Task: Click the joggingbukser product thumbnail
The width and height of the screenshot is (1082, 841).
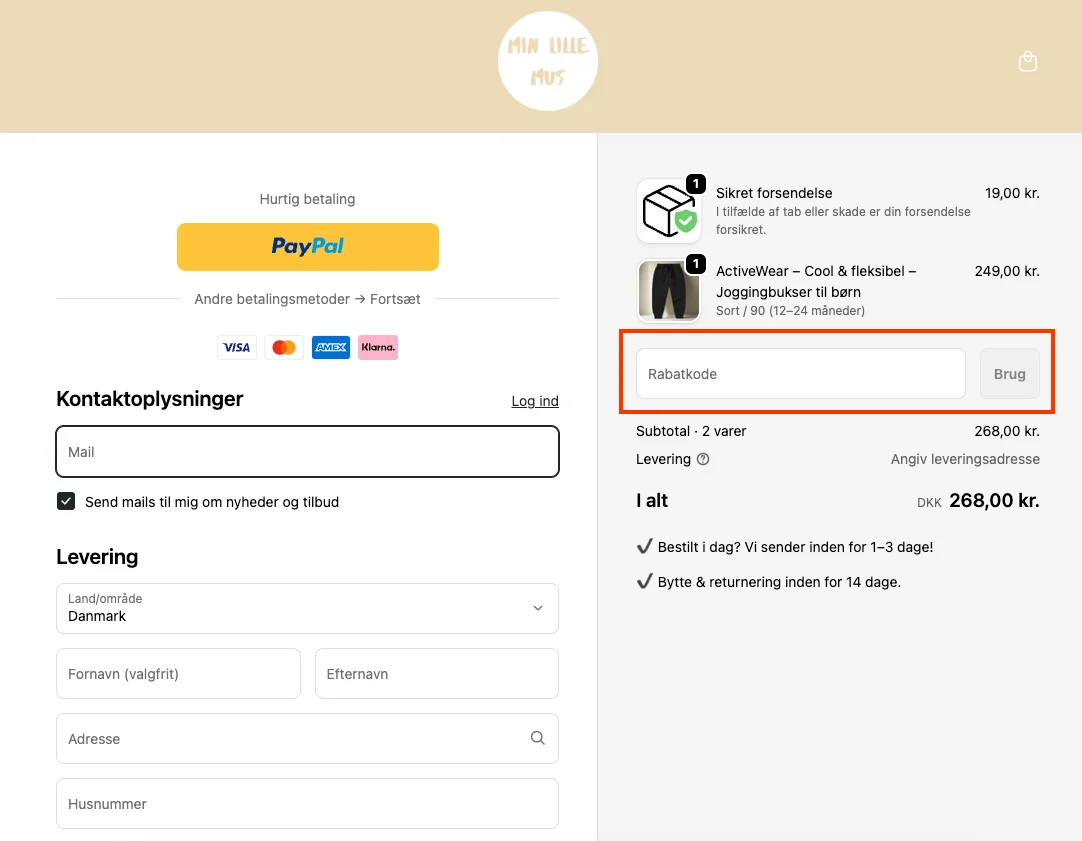Action: [x=669, y=290]
